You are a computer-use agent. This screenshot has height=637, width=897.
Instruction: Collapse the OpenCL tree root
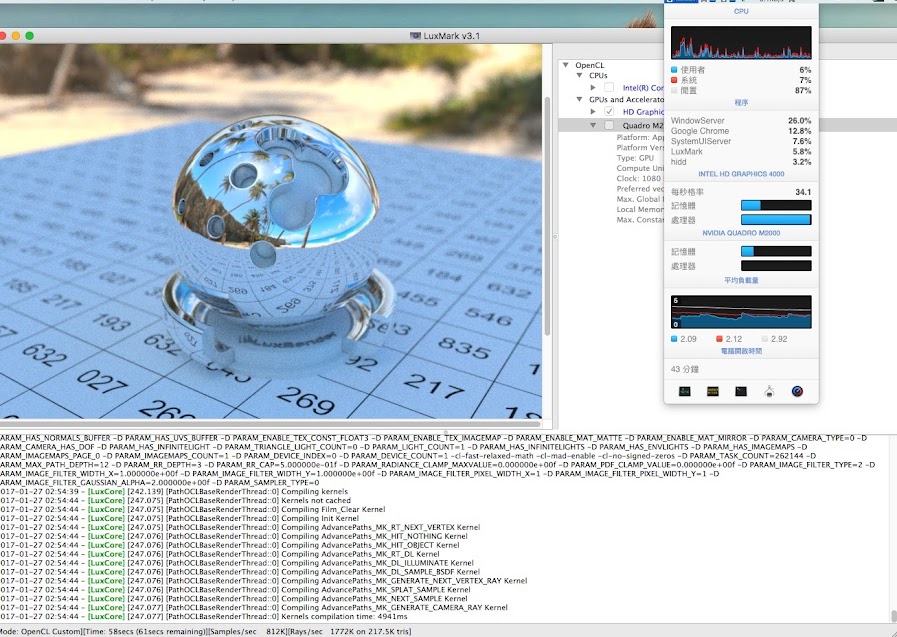(x=566, y=65)
